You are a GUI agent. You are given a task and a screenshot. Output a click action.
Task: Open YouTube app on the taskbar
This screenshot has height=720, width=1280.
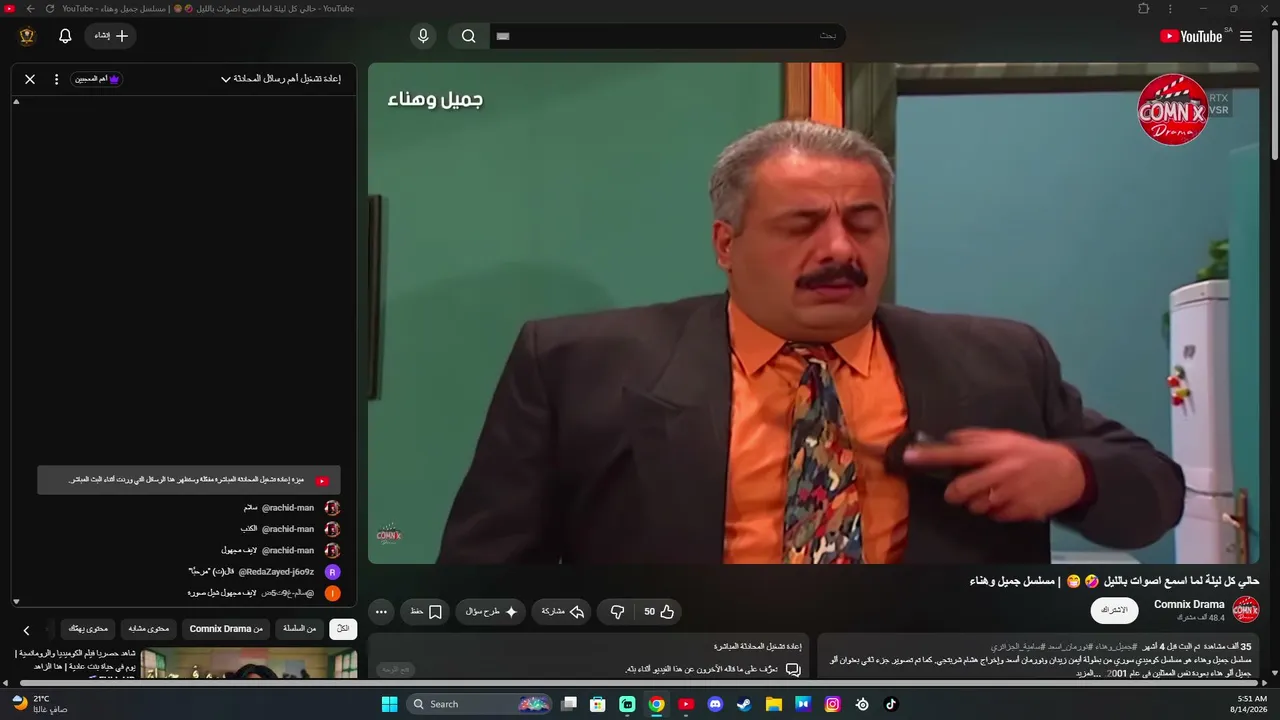686,704
